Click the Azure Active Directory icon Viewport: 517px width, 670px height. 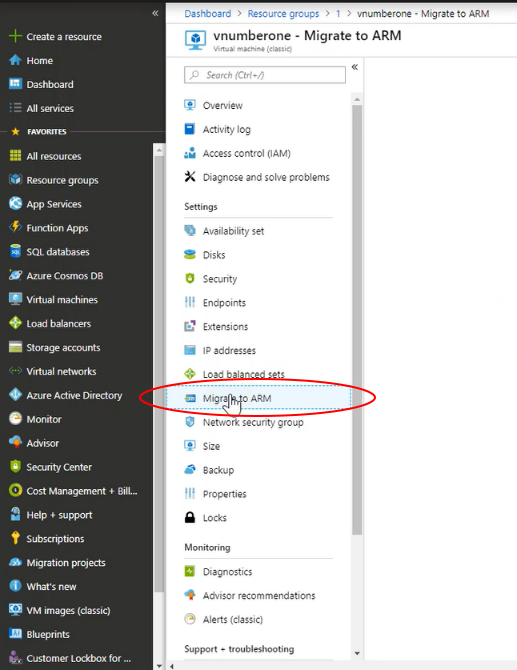15,395
